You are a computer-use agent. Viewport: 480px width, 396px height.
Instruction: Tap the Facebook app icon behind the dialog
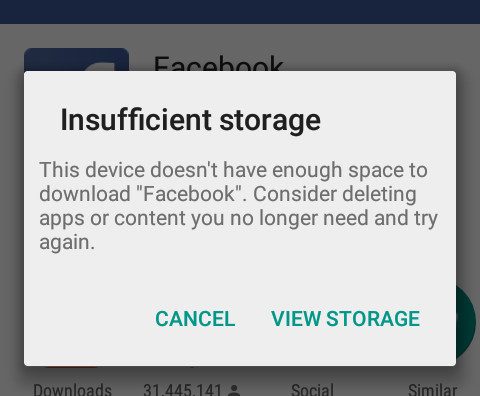point(76,60)
